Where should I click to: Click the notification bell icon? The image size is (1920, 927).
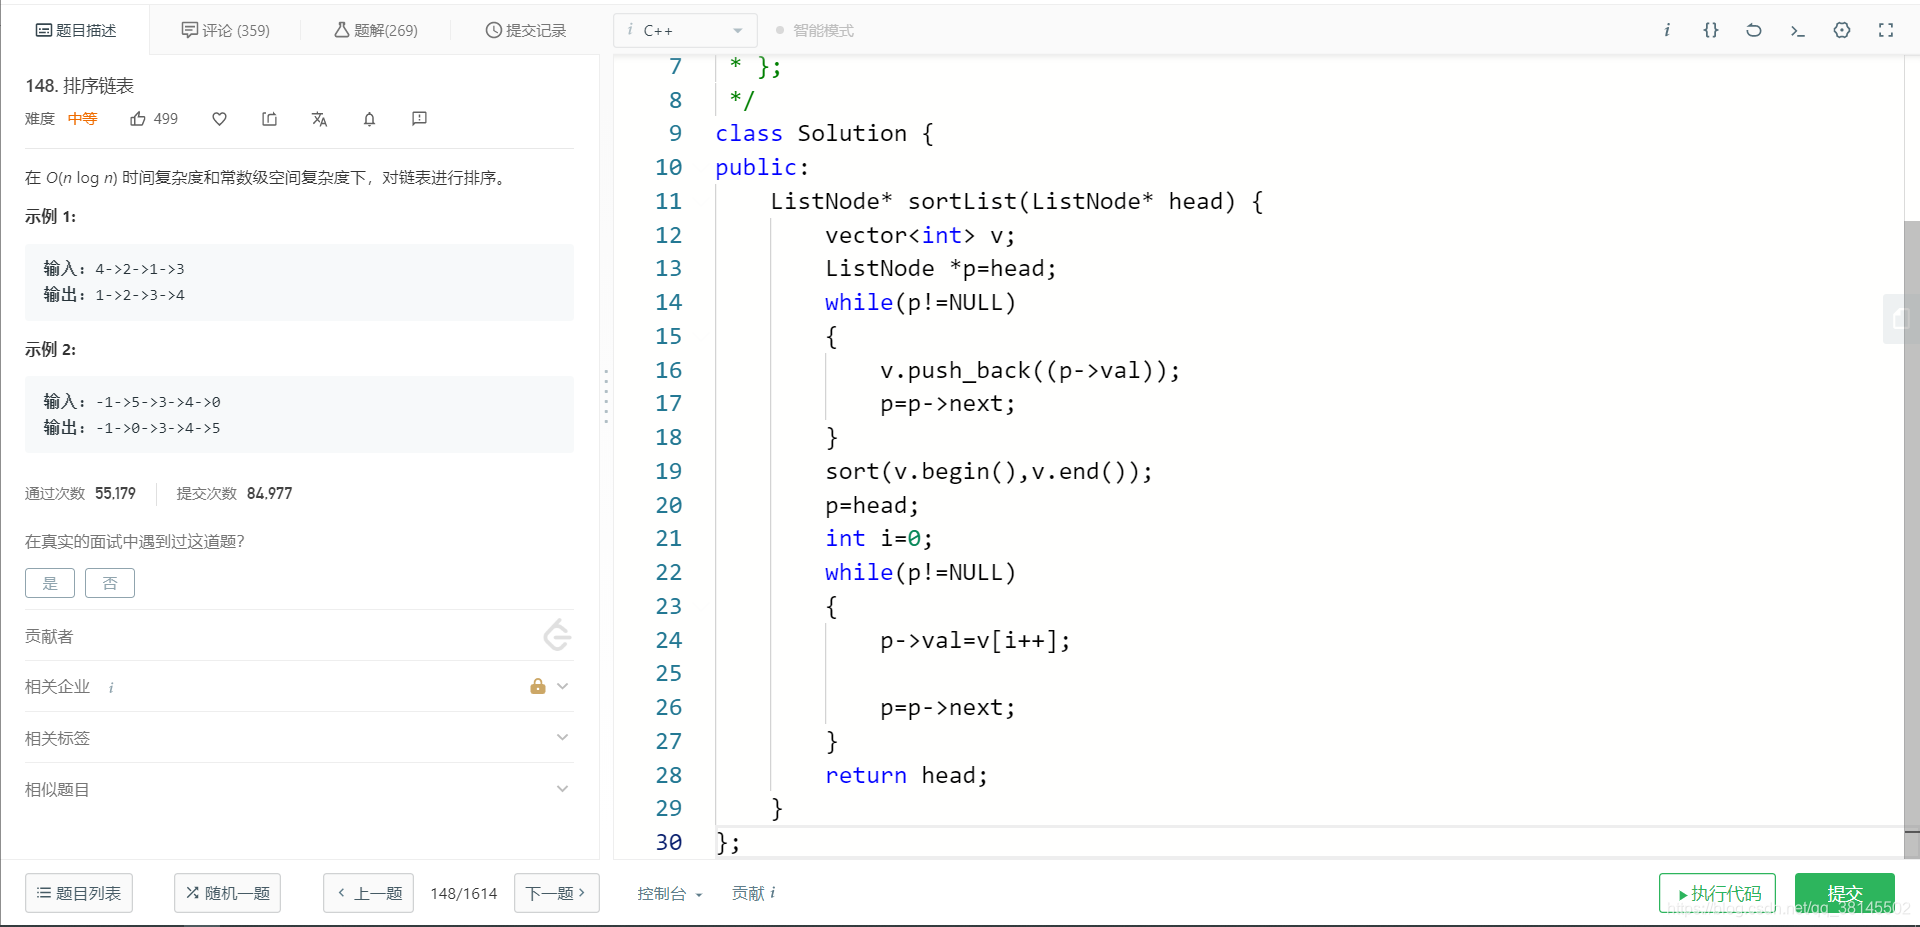tap(369, 119)
